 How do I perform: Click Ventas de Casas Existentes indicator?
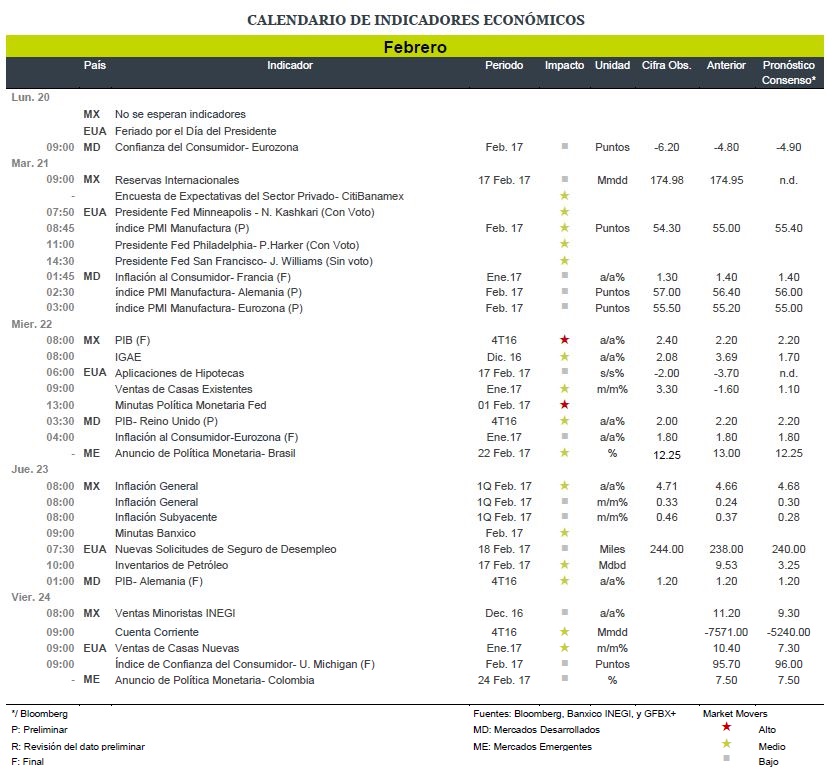pos(184,389)
